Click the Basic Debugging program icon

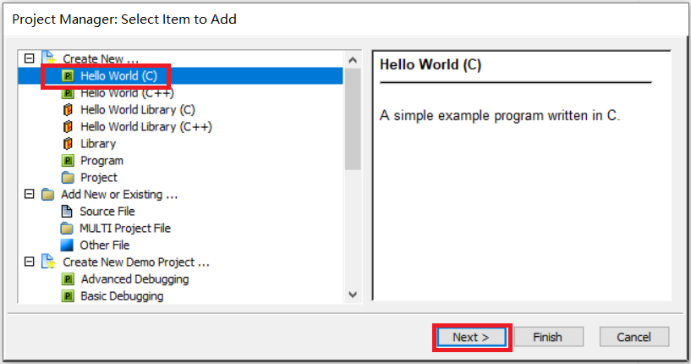[x=67, y=296]
